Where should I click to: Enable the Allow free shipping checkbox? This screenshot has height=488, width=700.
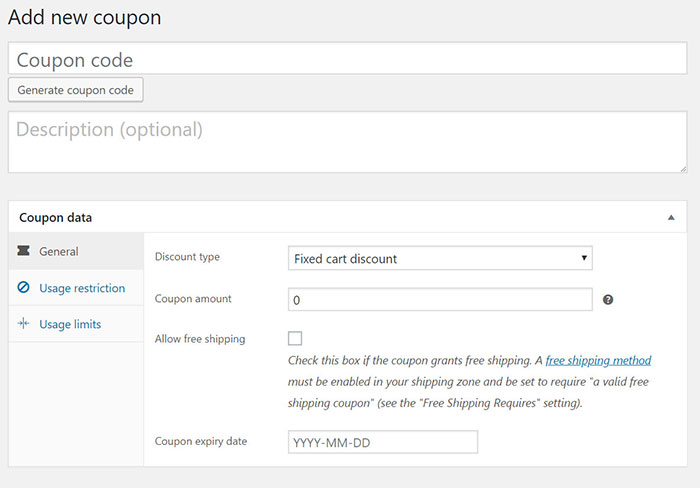pos(295,338)
